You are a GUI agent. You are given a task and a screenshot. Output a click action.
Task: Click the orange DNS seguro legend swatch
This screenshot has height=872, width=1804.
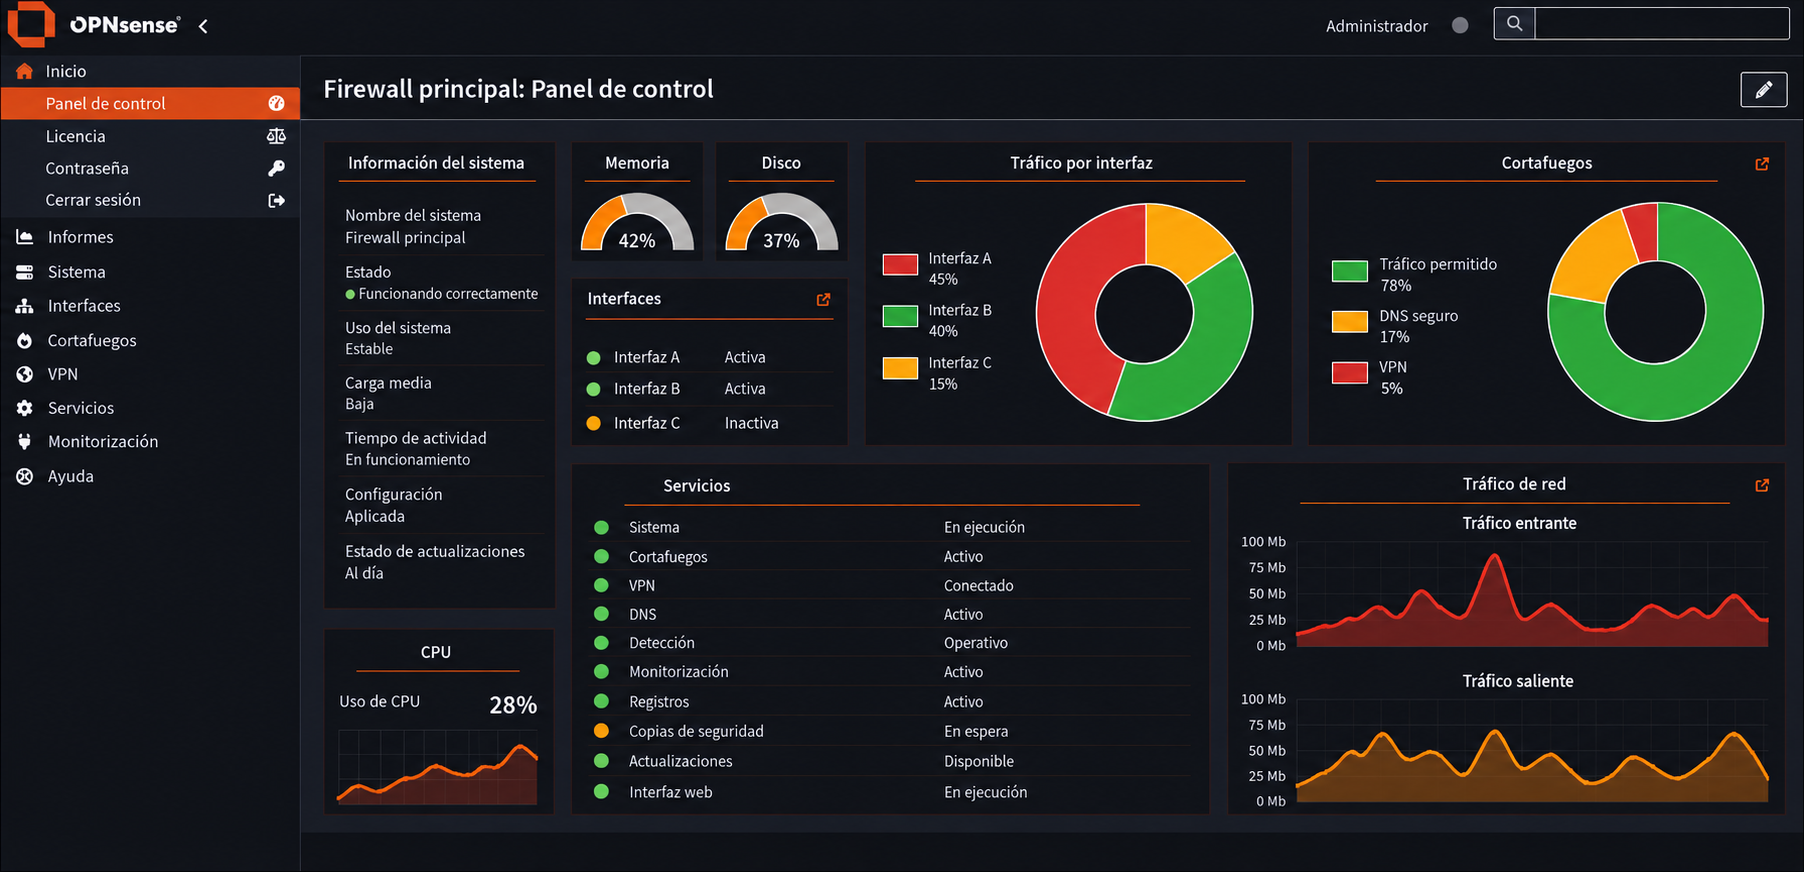pos(1350,321)
